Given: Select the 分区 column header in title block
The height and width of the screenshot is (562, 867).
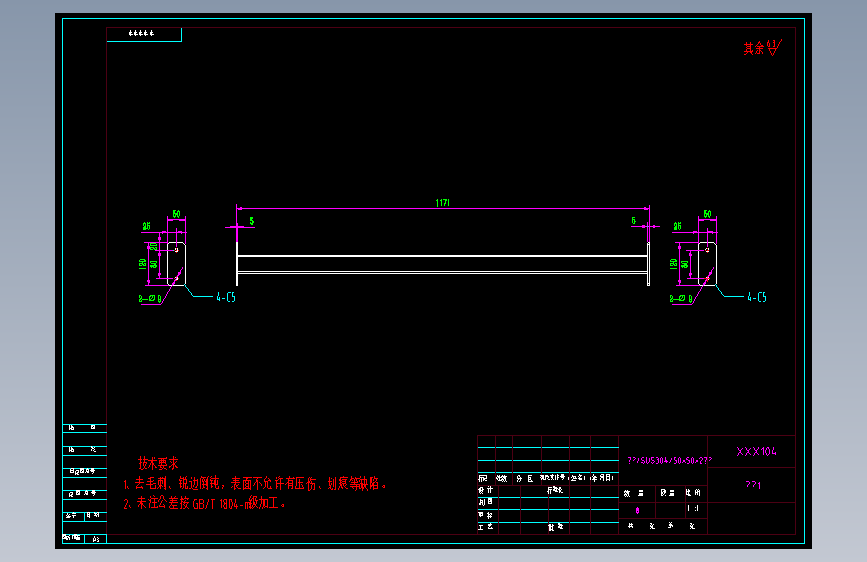Looking at the screenshot, I should tap(524, 478).
